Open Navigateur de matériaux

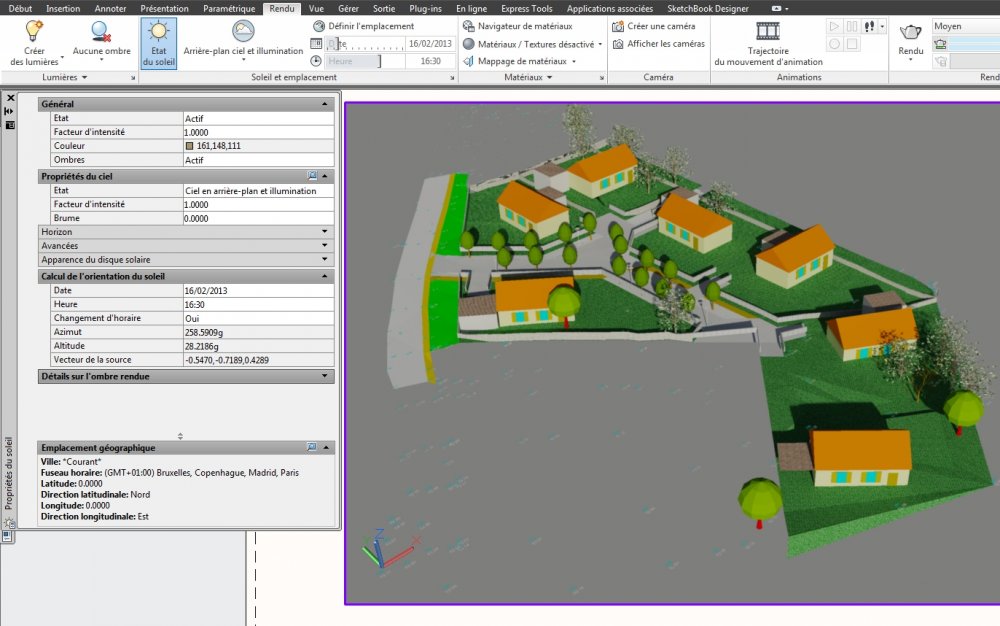[517, 26]
